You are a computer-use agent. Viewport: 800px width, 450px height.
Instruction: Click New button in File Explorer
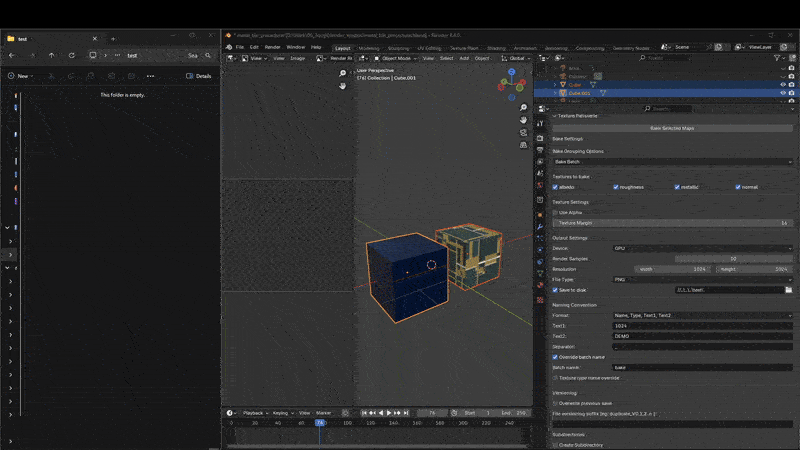20,76
